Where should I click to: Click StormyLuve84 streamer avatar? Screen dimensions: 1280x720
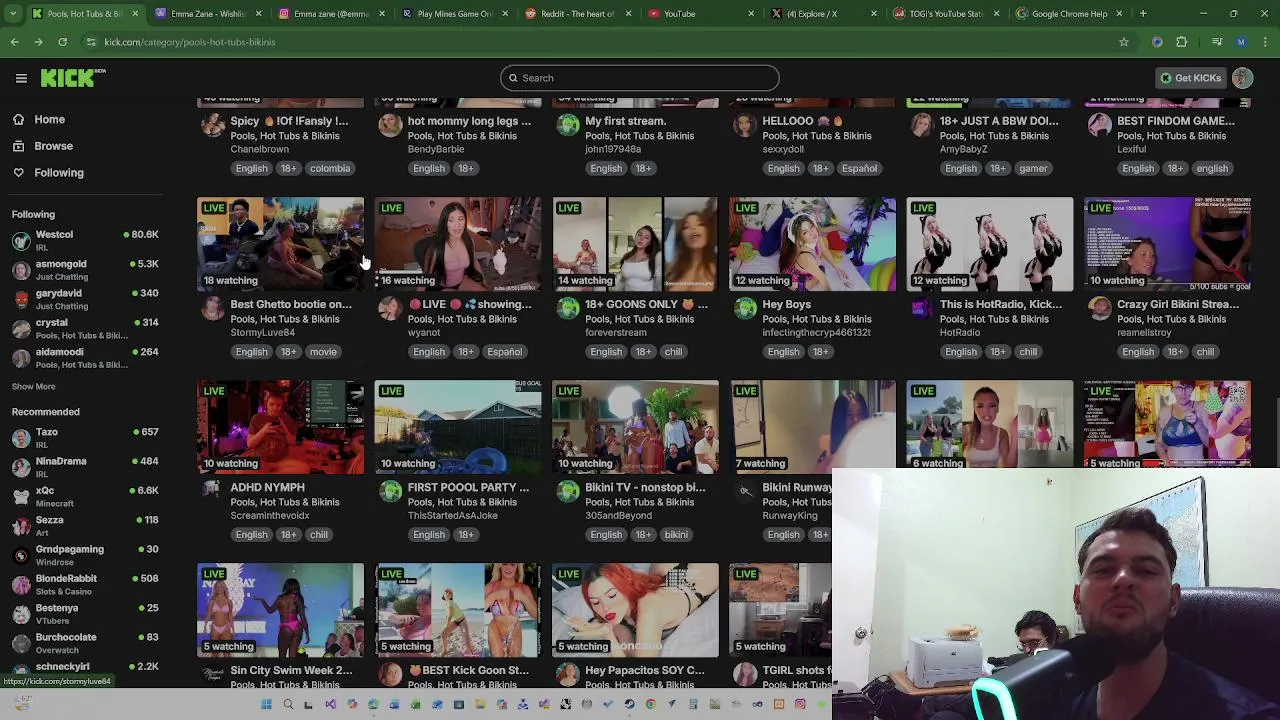click(212, 309)
